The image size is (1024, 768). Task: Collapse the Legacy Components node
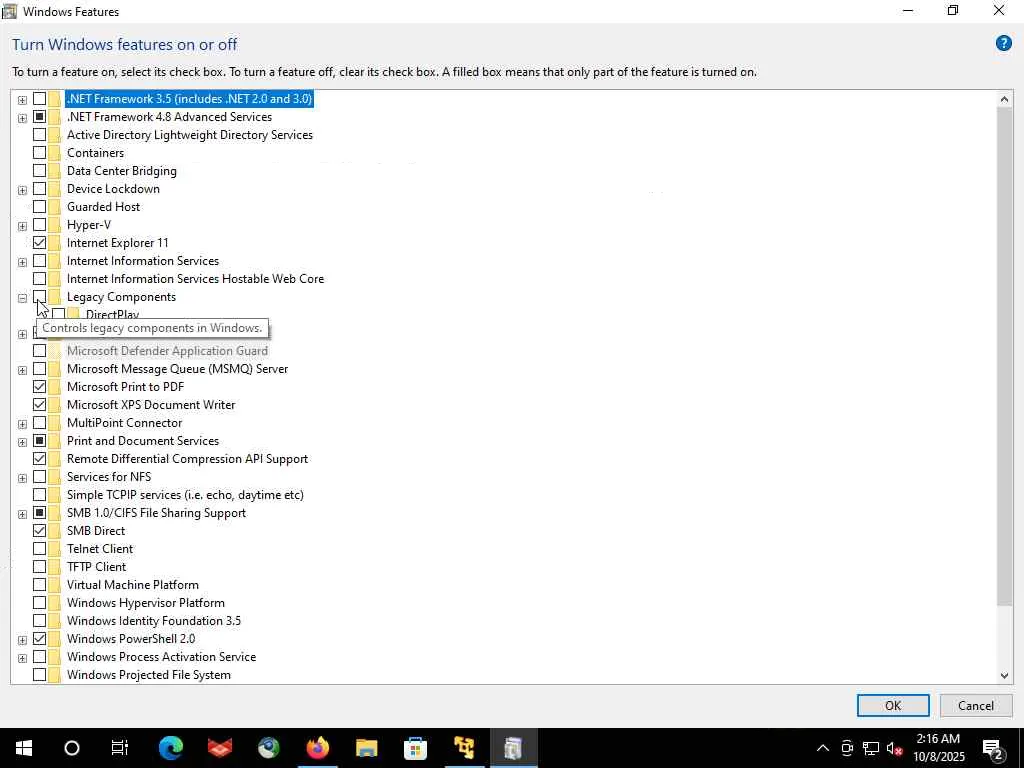point(22,298)
